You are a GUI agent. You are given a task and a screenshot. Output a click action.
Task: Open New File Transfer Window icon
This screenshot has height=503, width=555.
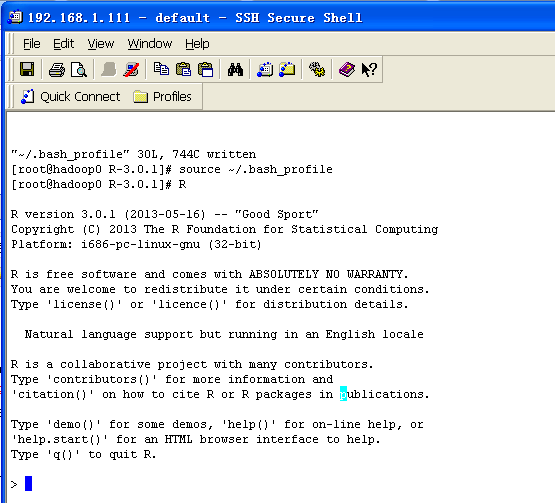[x=287, y=69]
